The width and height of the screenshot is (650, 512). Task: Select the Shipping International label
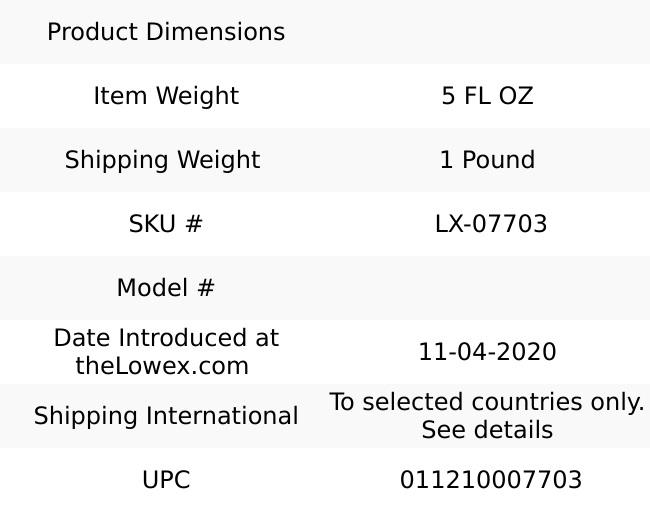166,416
